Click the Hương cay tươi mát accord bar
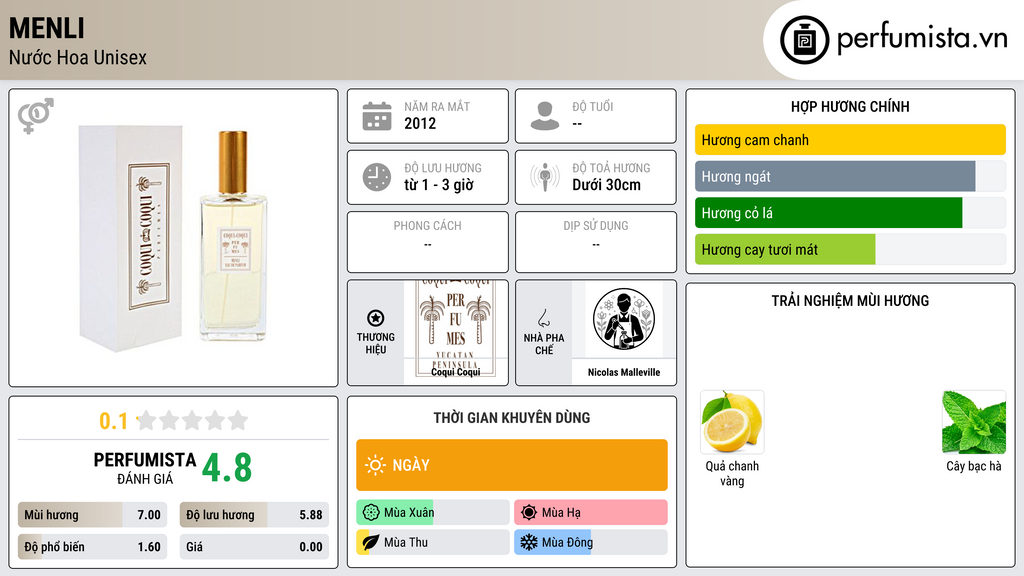1024x576 pixels. 850,249
